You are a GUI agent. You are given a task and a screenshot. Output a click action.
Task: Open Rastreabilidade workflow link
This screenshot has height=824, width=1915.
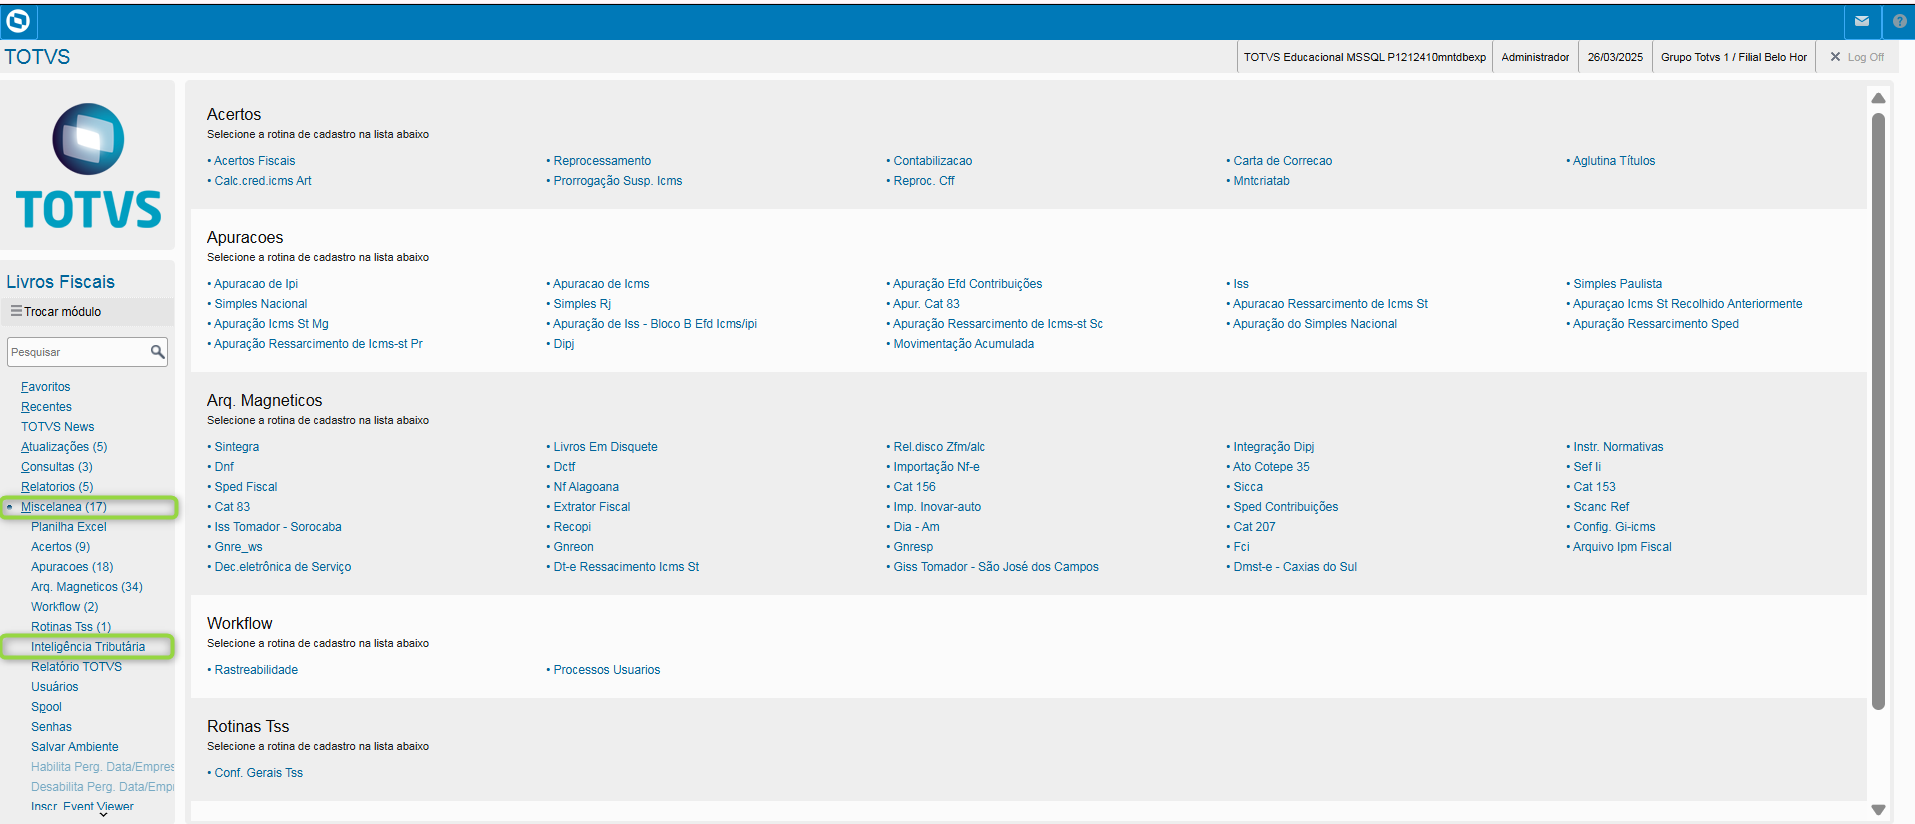coord(256,670)
